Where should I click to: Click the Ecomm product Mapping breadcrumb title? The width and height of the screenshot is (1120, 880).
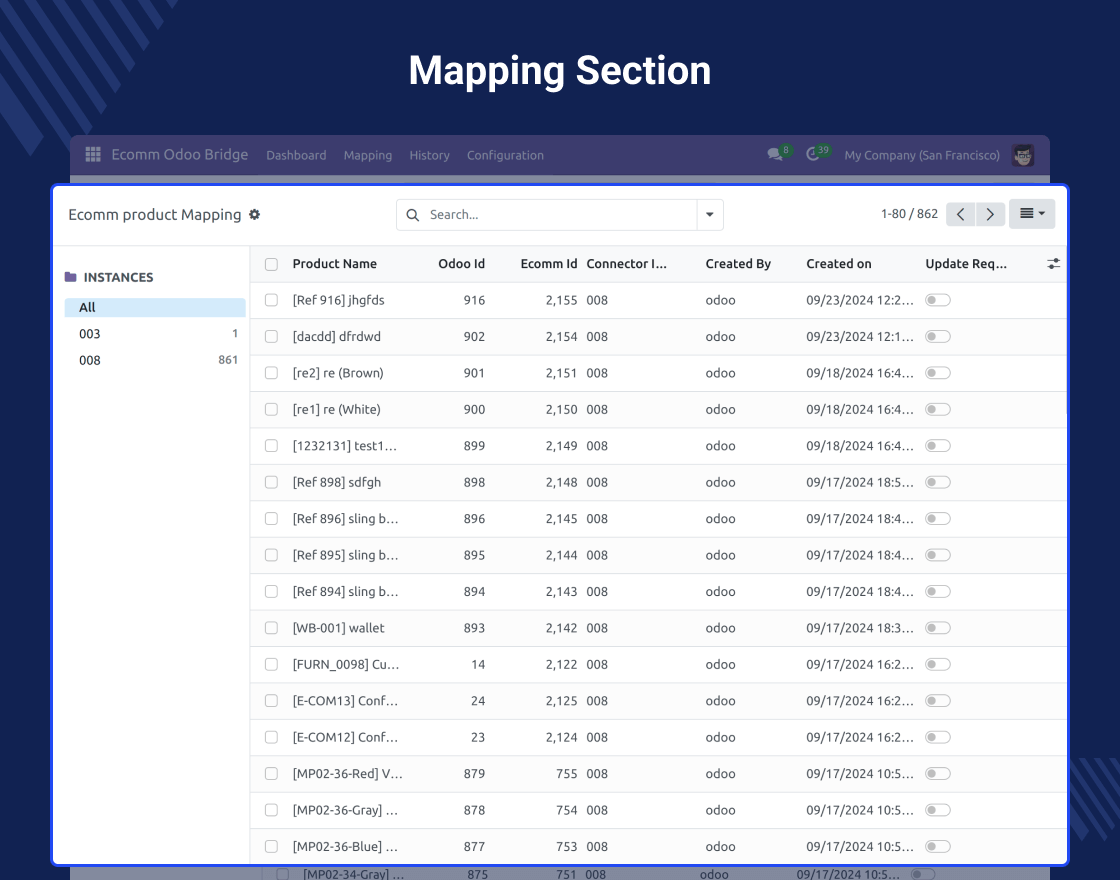point(155,214)
